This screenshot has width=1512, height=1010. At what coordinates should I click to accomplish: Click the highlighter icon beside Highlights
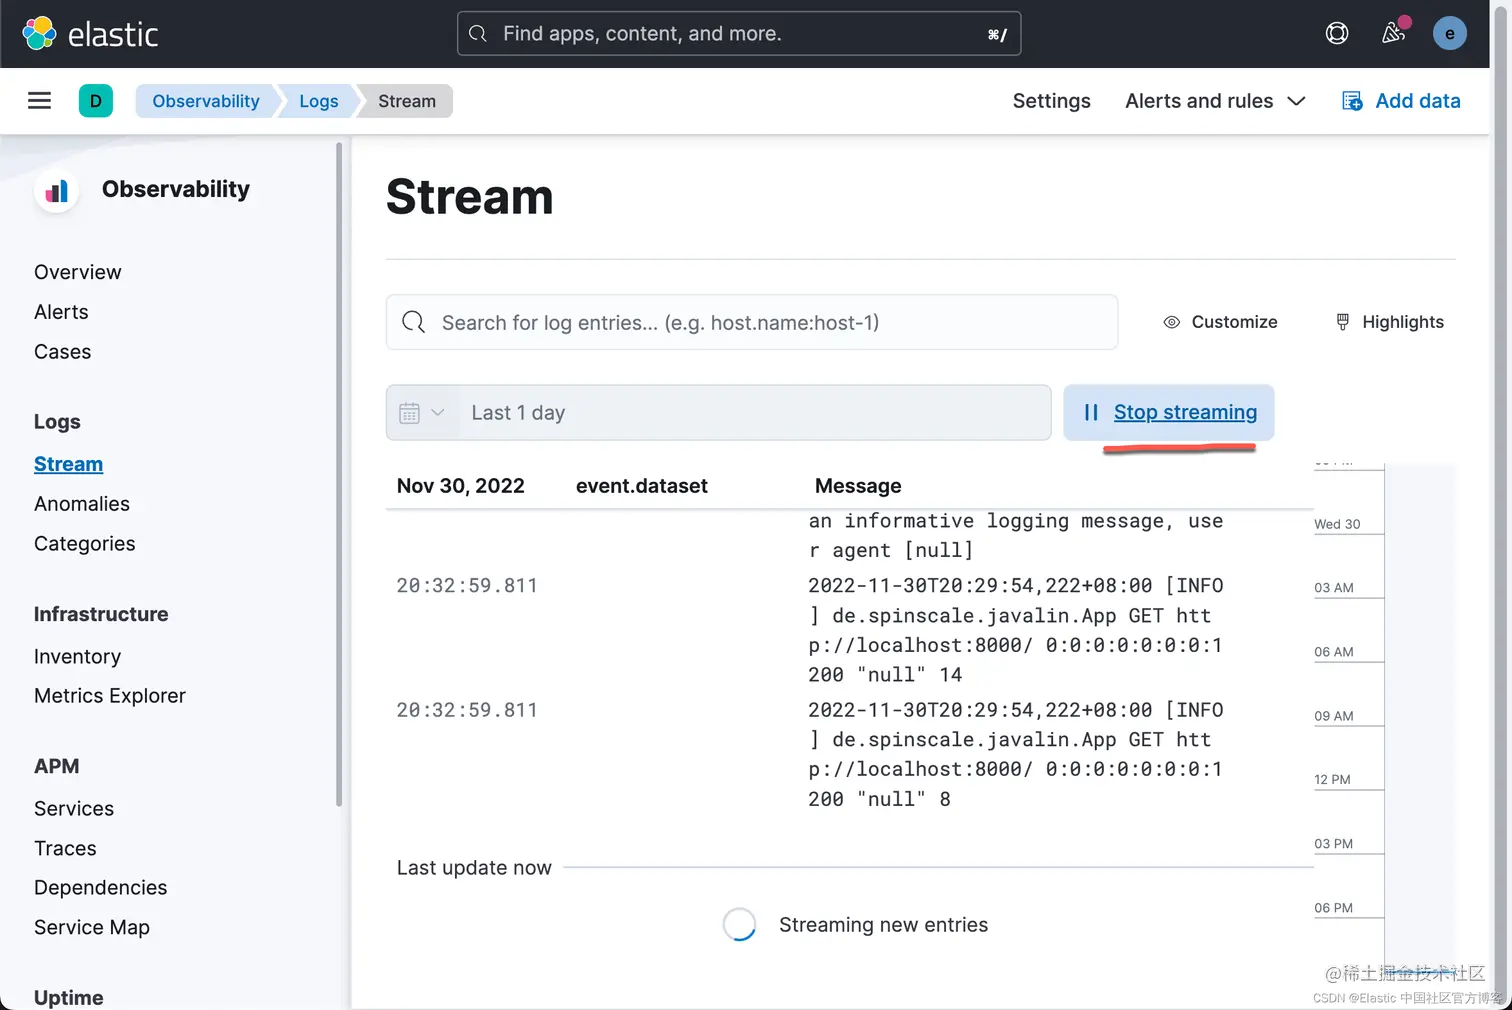pos(1343,322)
